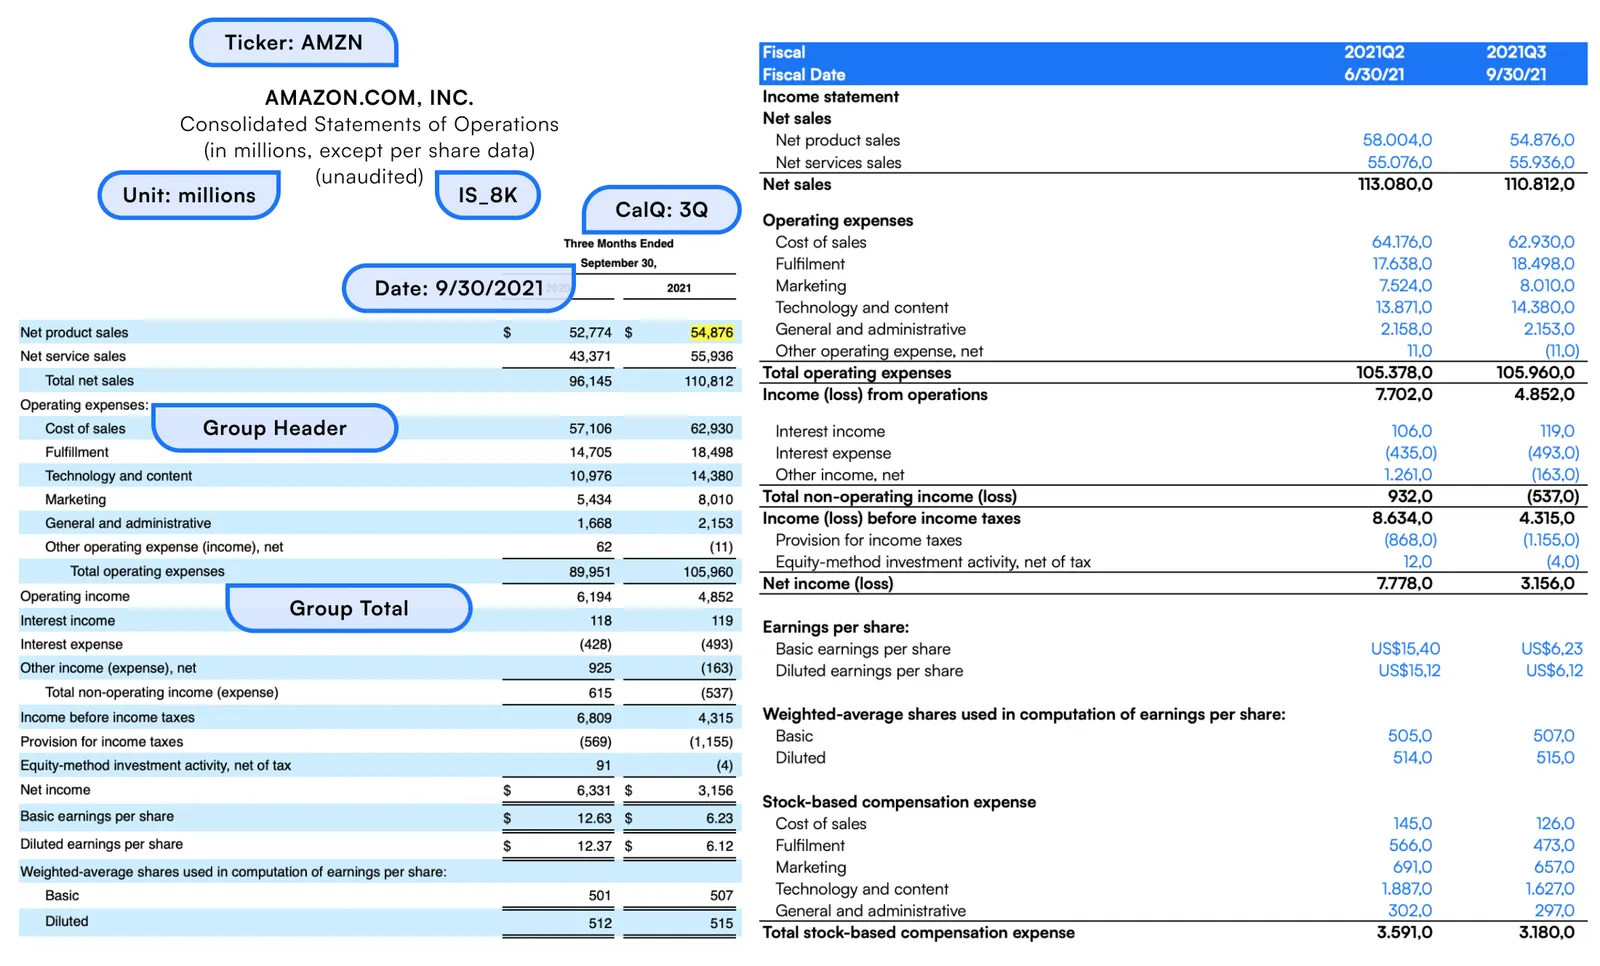Screen dimensions: 1600x966
Task: Select the 6,809 income before taxes value
Action: [594, 718]
